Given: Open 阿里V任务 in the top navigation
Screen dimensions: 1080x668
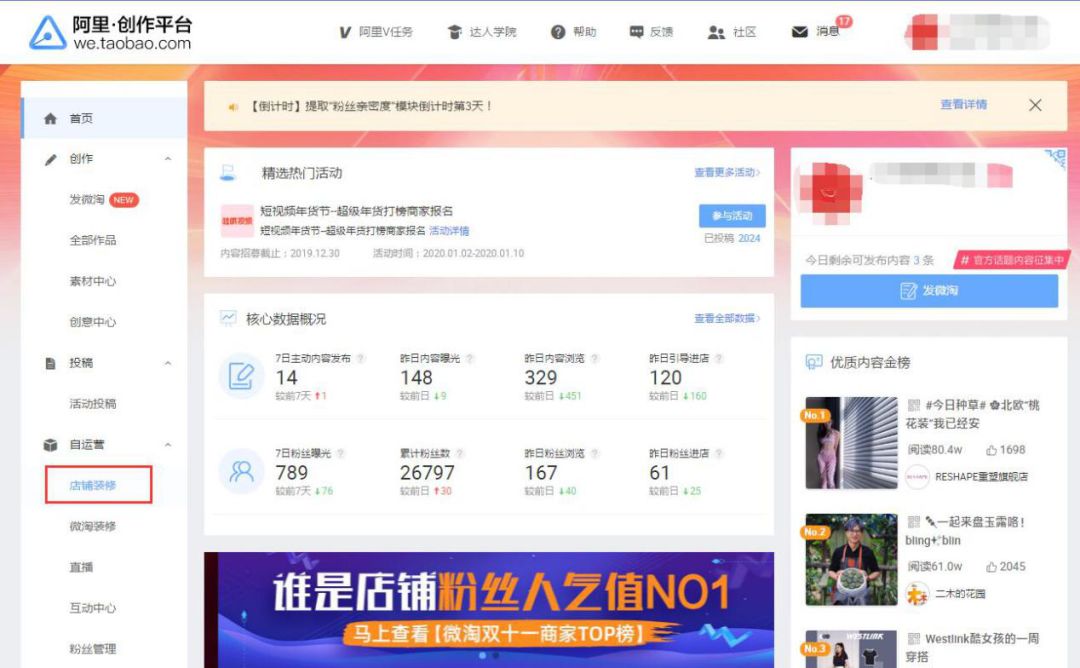Looking at the screenshot, I should click(376, 32).
